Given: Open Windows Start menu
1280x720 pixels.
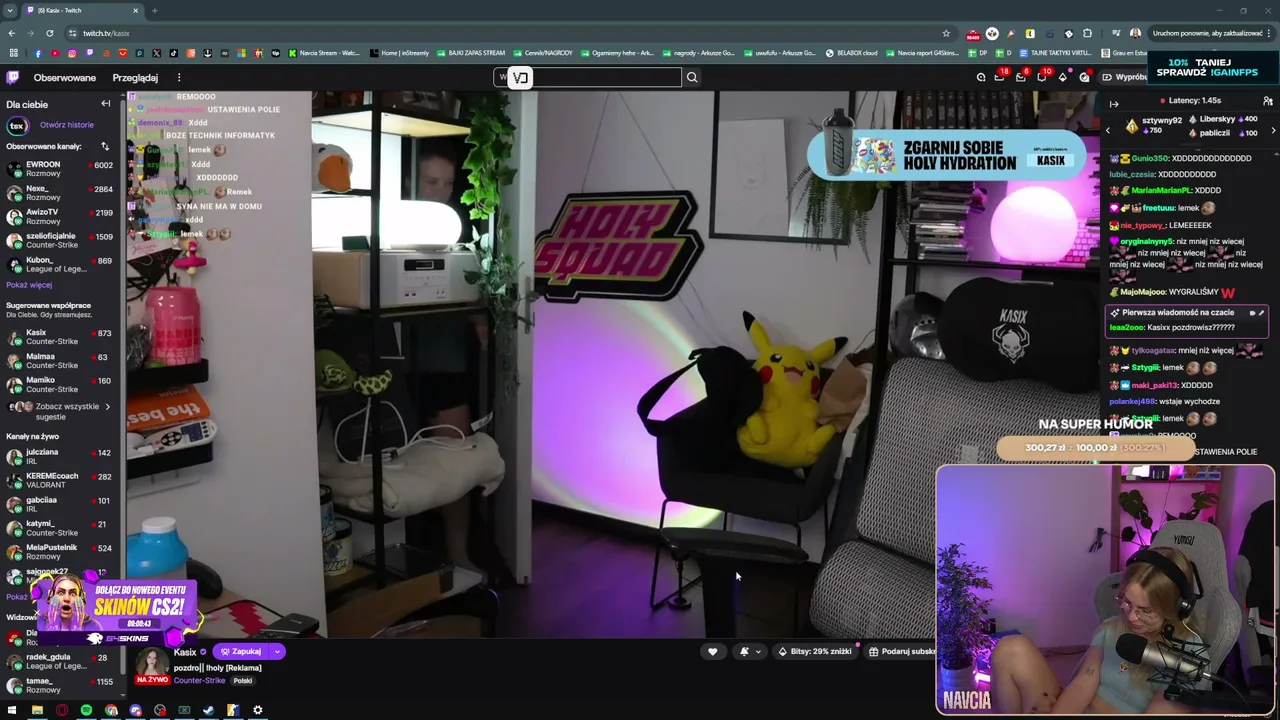Looking at the screenshot, I should click(12, 710).
